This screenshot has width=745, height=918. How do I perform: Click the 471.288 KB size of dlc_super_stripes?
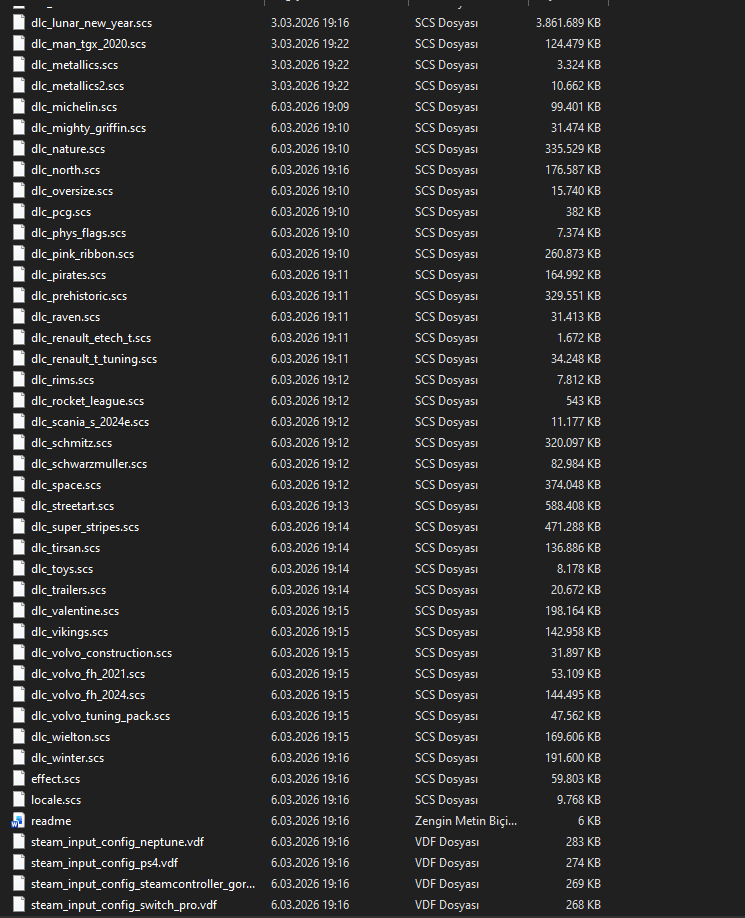pyautogui.click(x=572, y=527)
